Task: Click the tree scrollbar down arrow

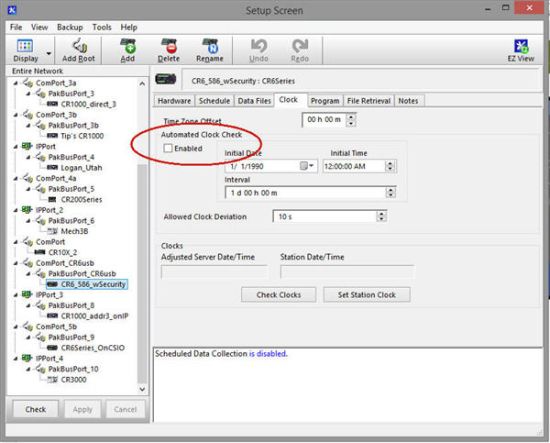Action: (142, 389)
